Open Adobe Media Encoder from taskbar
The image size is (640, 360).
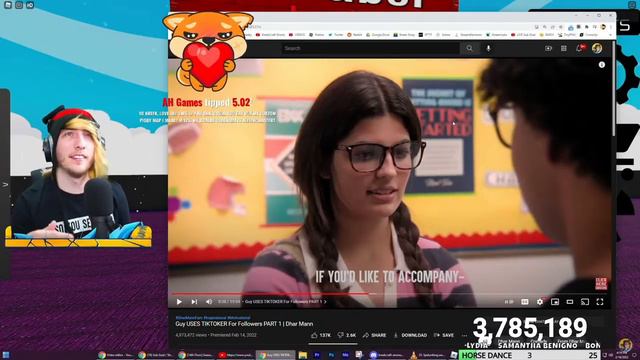345,355
